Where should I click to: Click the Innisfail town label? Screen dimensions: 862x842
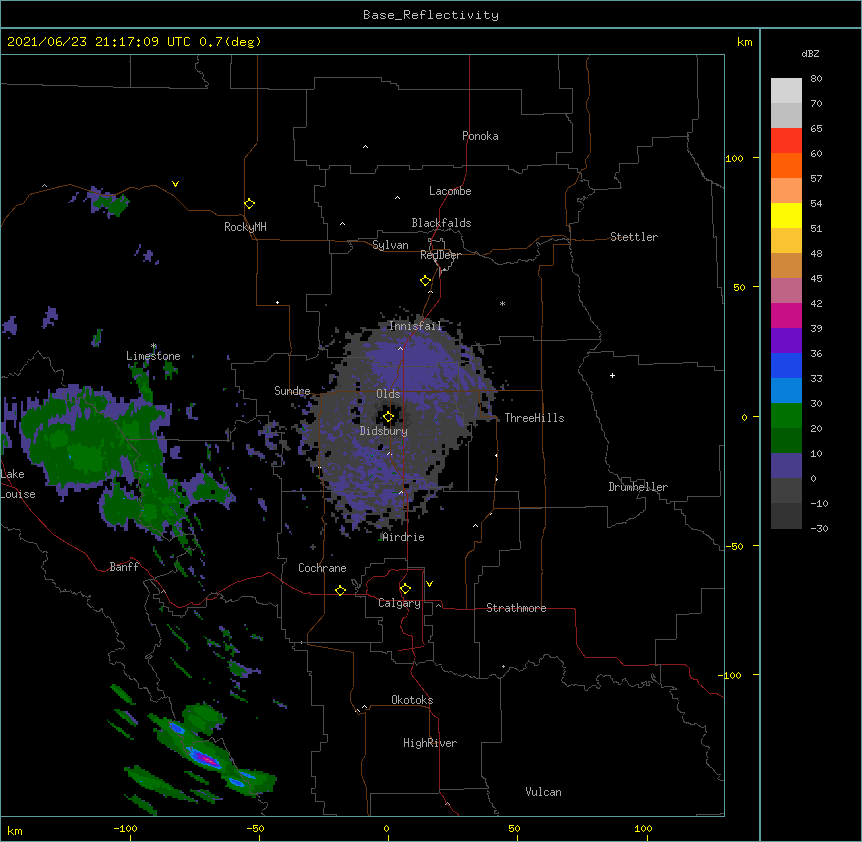(415, 326)
